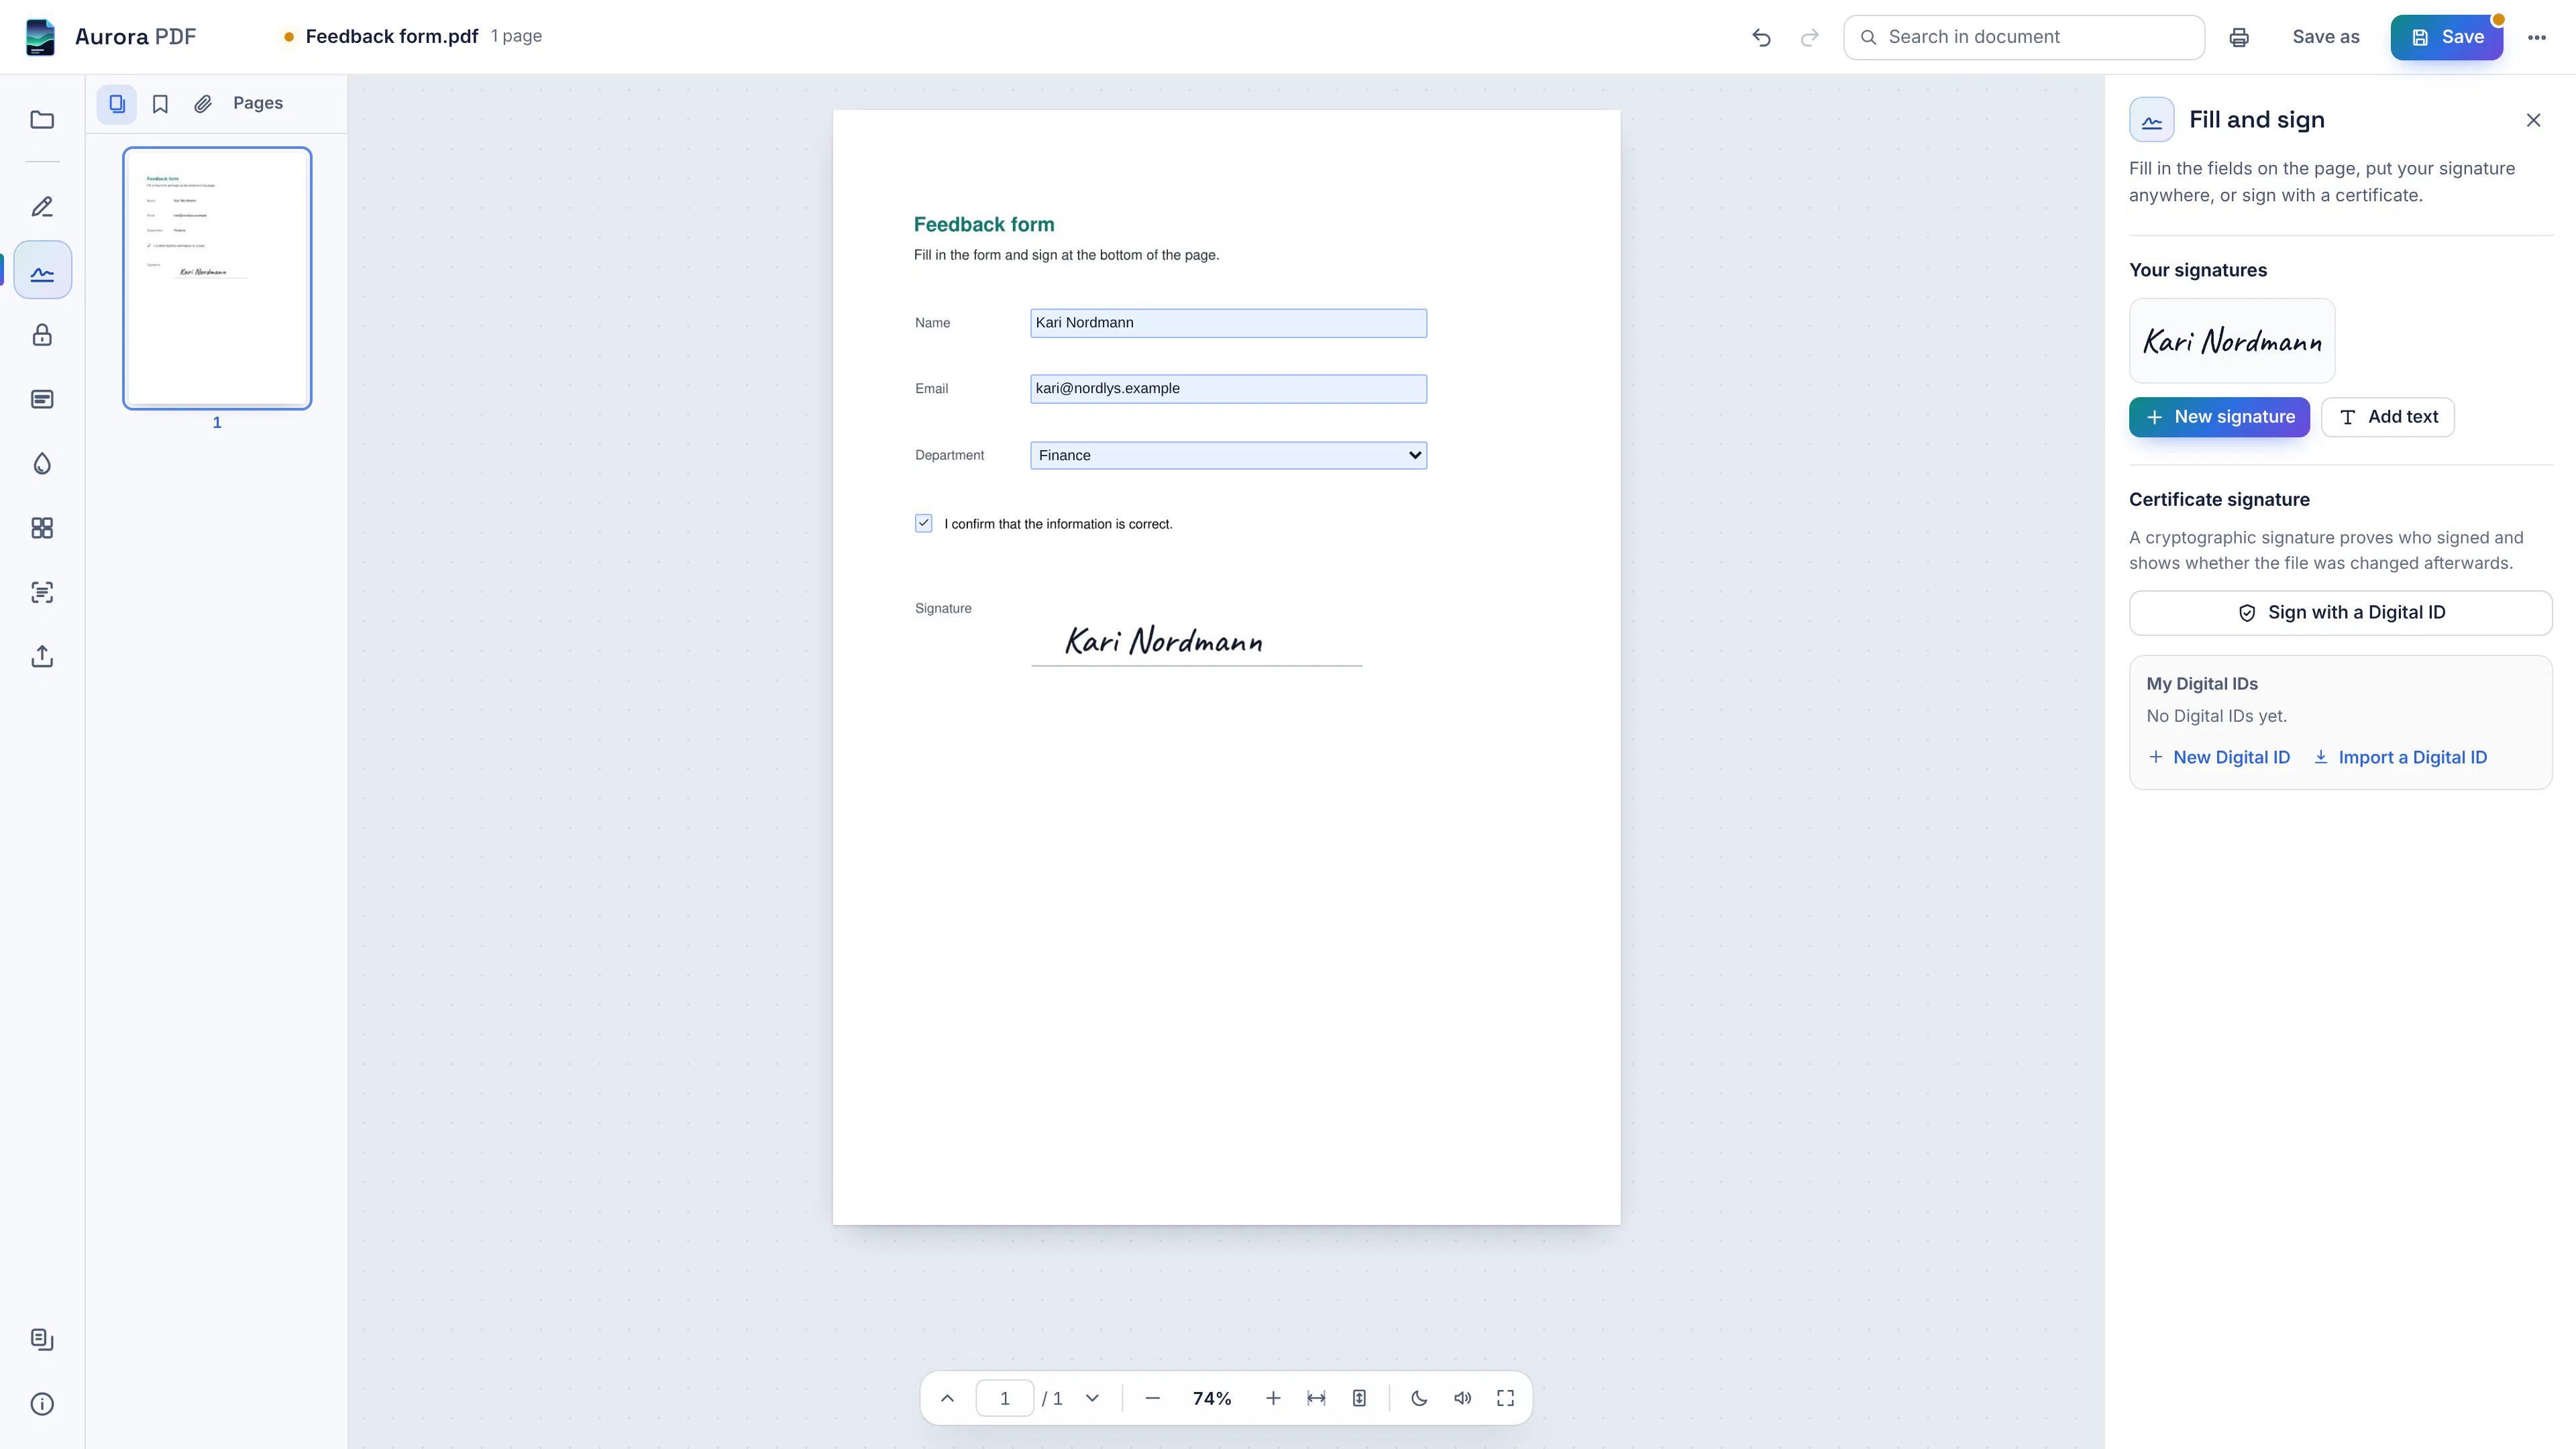Open the lock security tool in sidebar
The width and height of the screenshot is (2576, 1449).
pyautogui.click(x=42, y=335)
